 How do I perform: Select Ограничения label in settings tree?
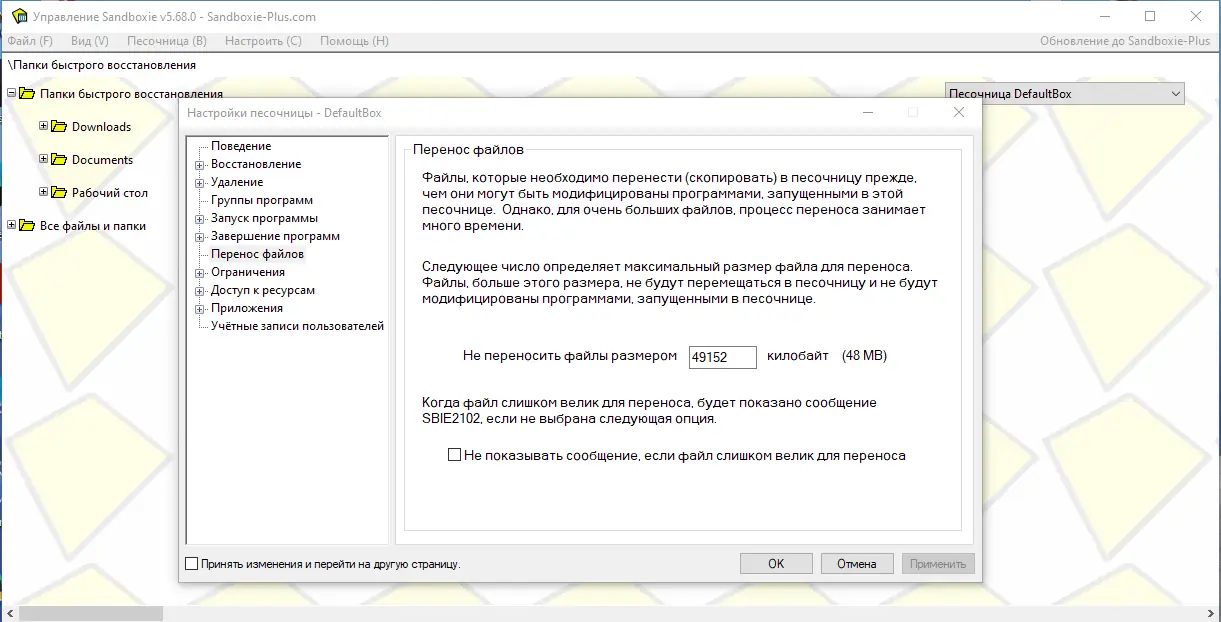(x=248, y=272)
